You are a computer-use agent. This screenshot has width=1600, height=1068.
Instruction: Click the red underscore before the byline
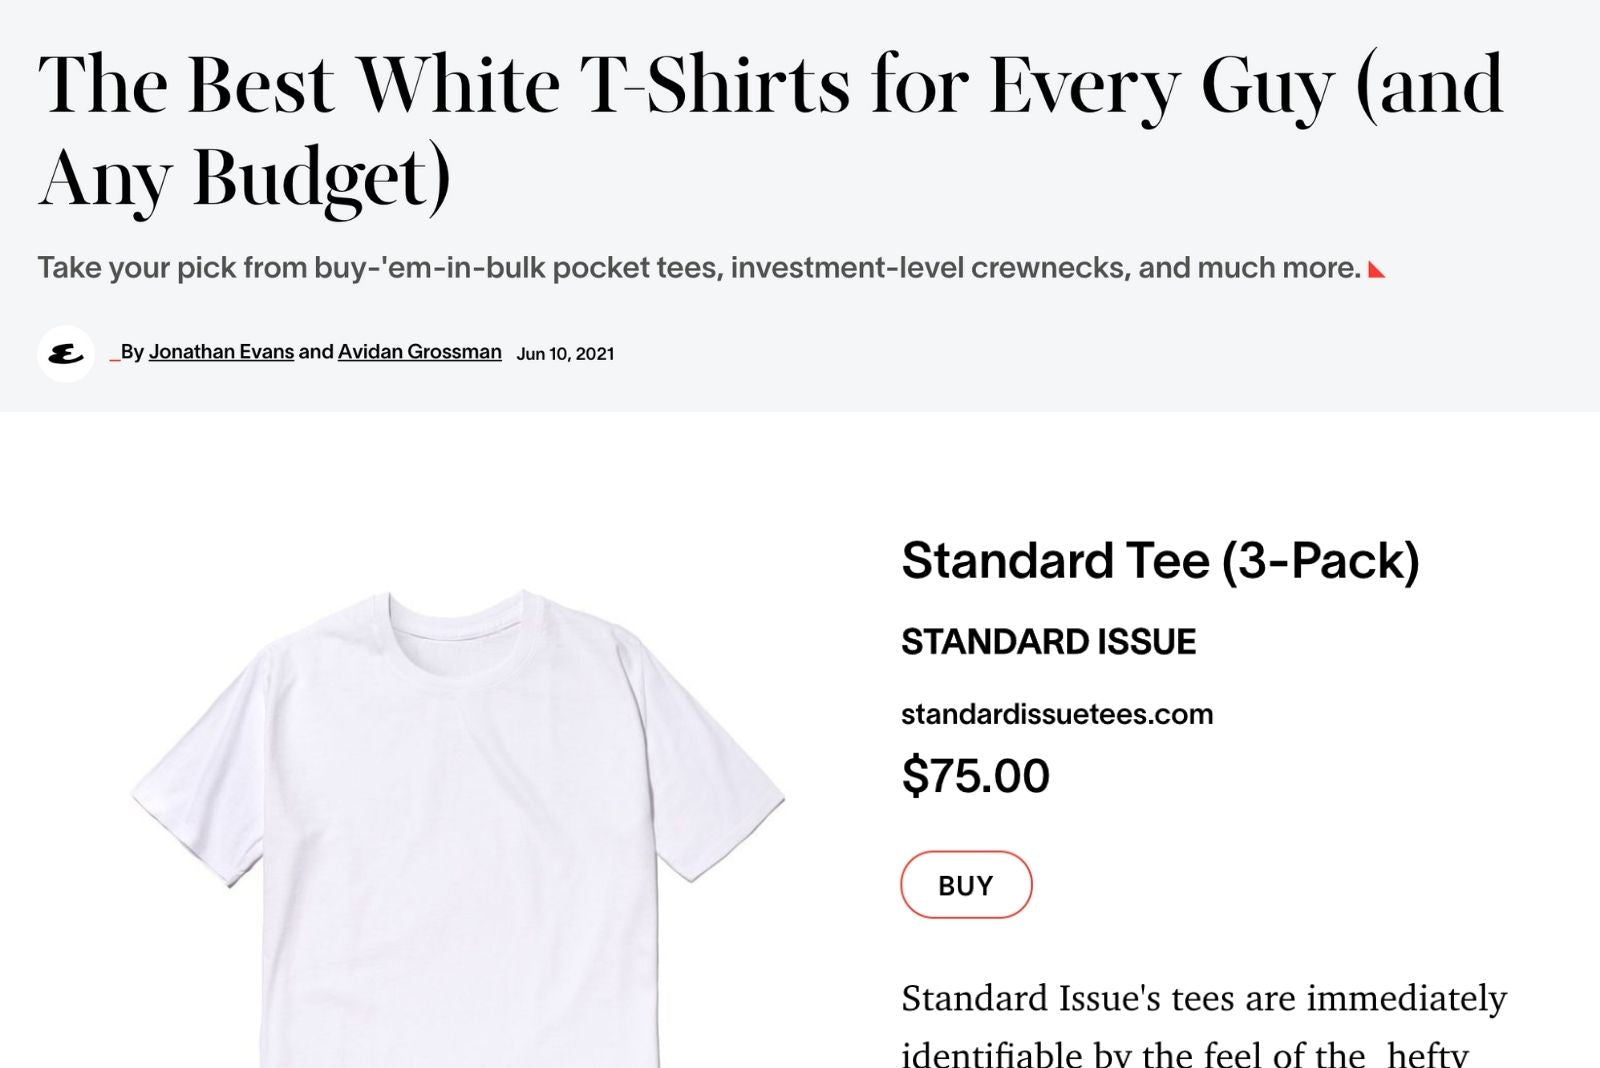point(114,358)
